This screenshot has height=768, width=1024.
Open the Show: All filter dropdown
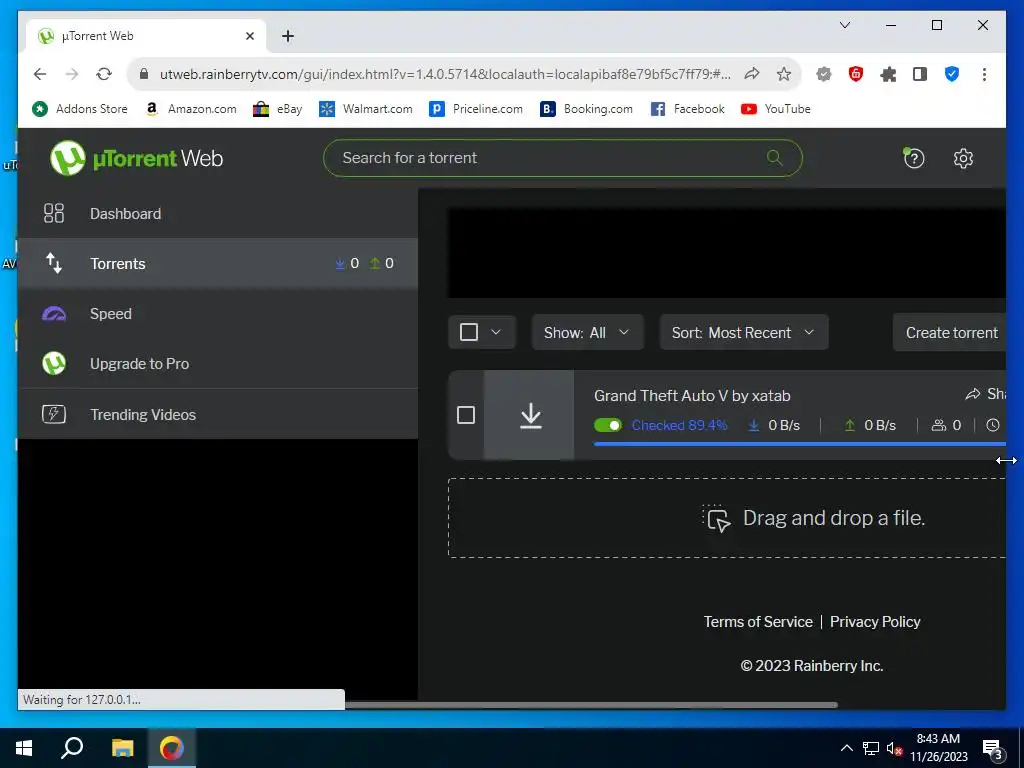(587, 332)
